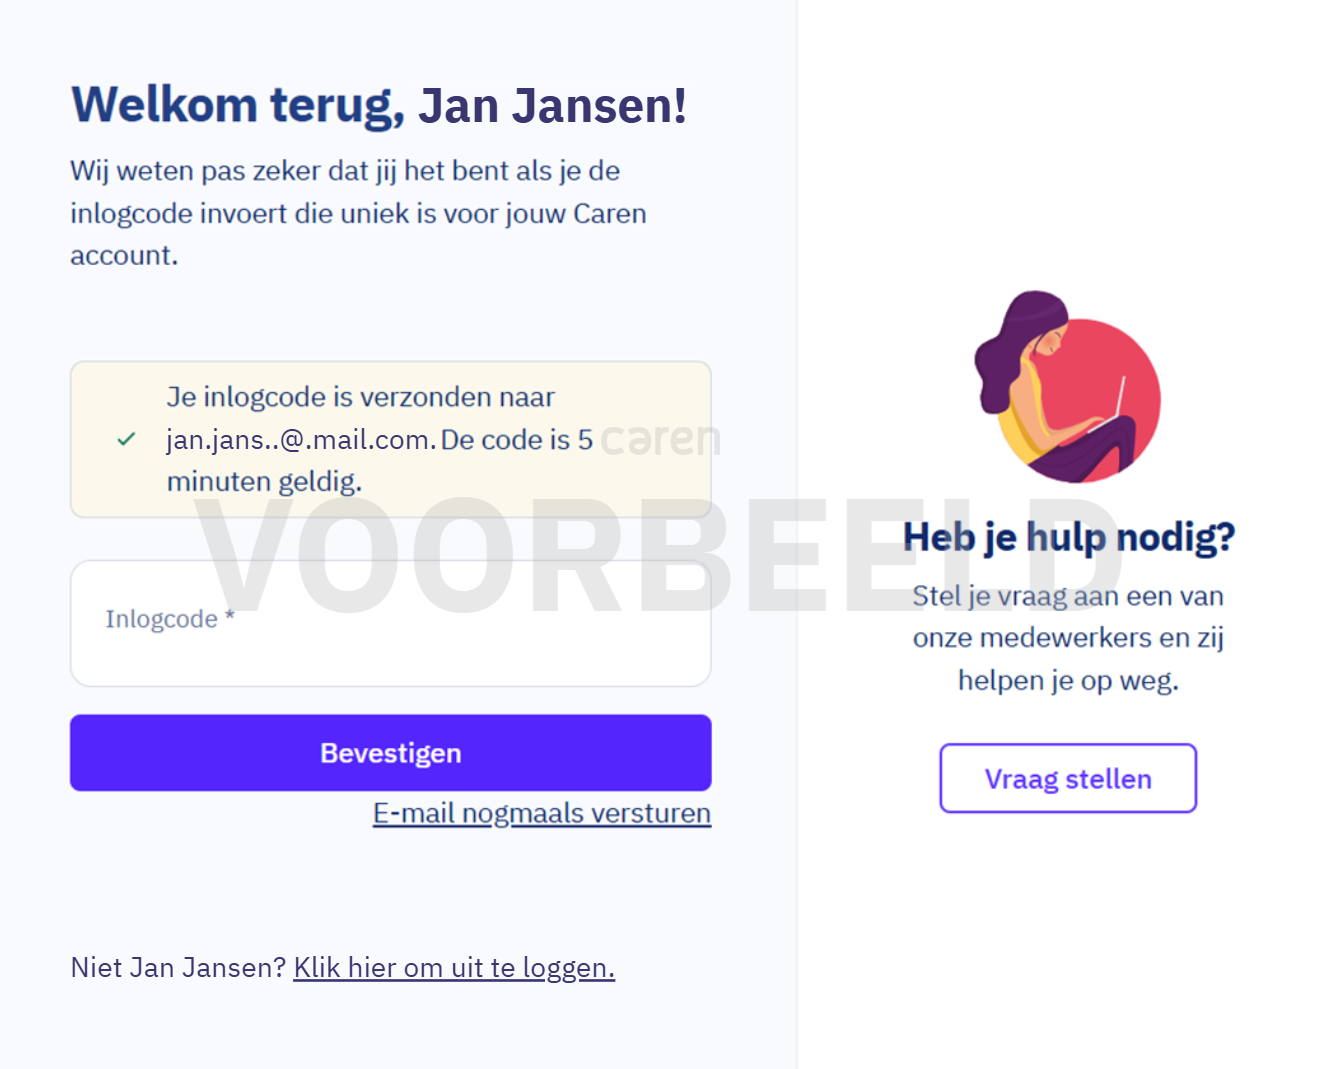
Task: Click the jan.jans..@.mail.com address text
Action: click(x=300, y=440)
